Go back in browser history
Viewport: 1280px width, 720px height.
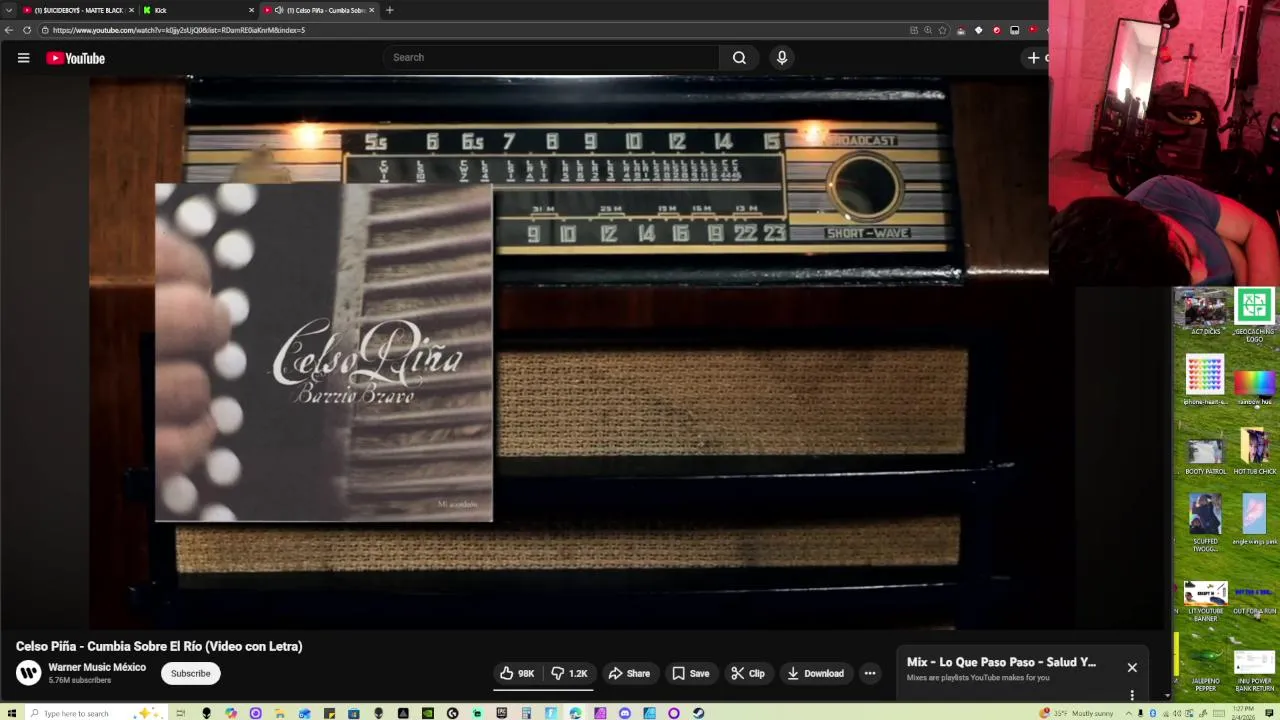point(8,30)
